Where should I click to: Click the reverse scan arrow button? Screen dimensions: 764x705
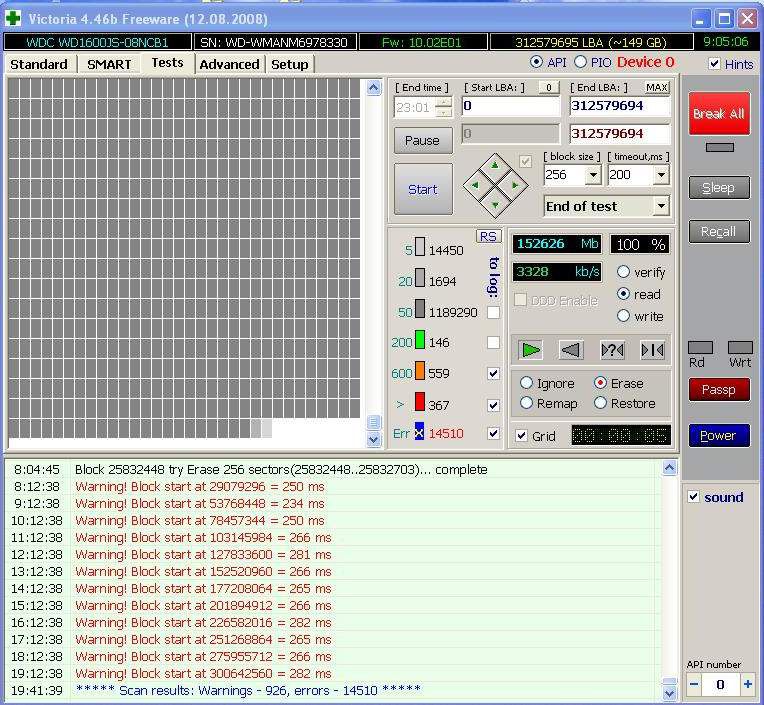pyautogui.click(x=571, y=350)
